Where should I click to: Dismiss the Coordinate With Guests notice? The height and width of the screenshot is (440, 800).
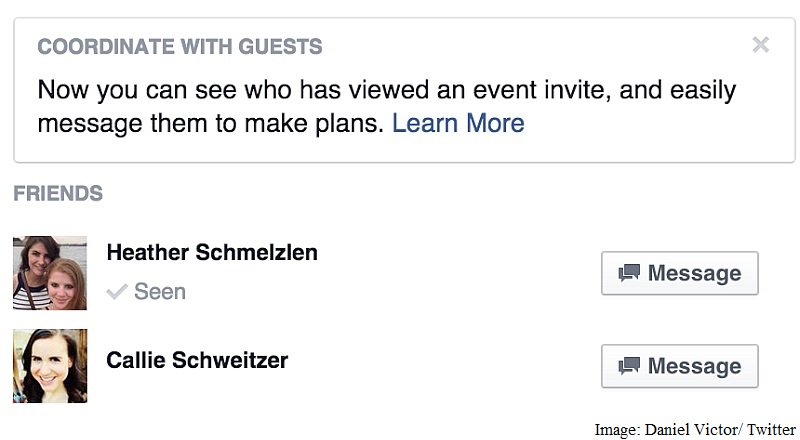tap(760, 45)
